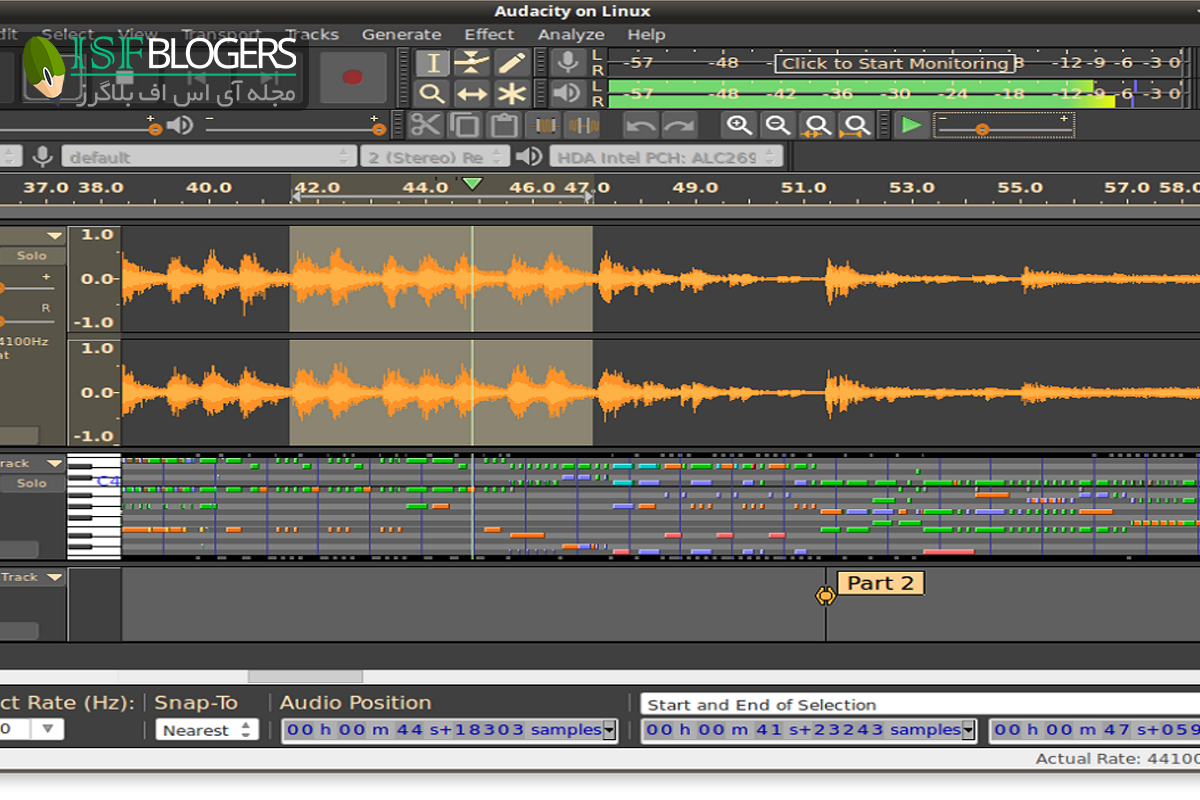Select the Zoom magnifier tool

(432, 94)
